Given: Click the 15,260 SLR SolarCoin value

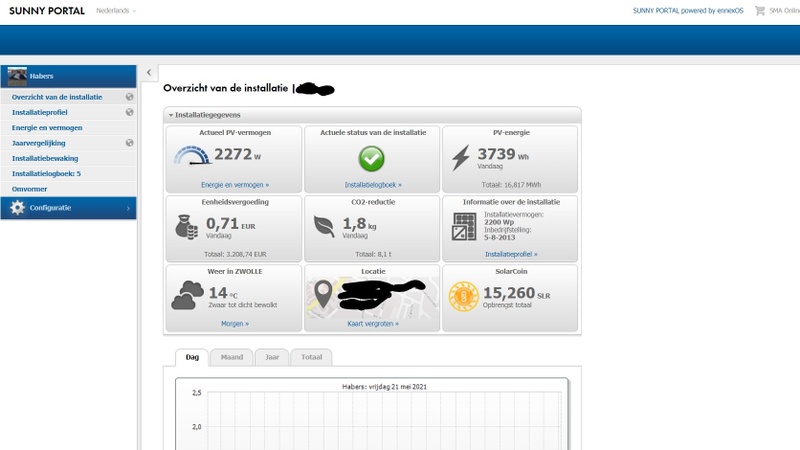Looking at the screenshot, I should (516, 293).
